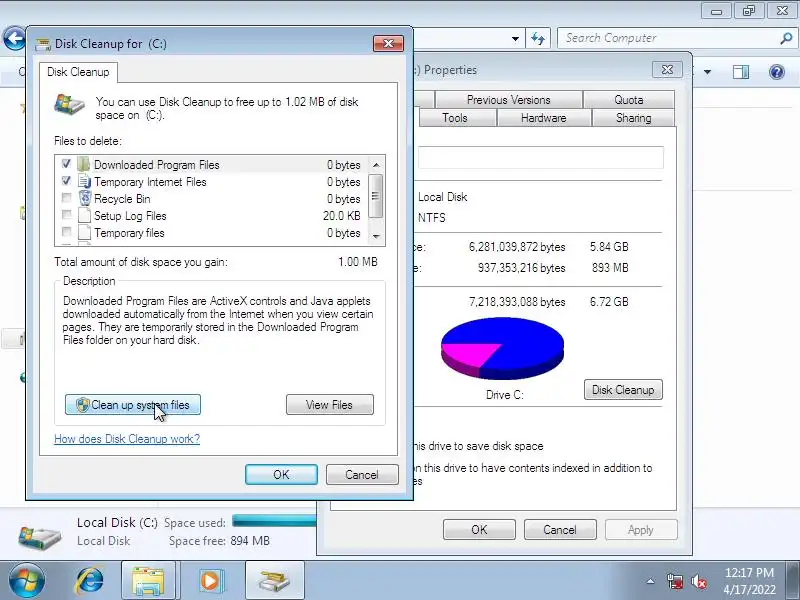Click the Disk Cleanup taskbar icon
800x600 pixels.
pos(274,581)
